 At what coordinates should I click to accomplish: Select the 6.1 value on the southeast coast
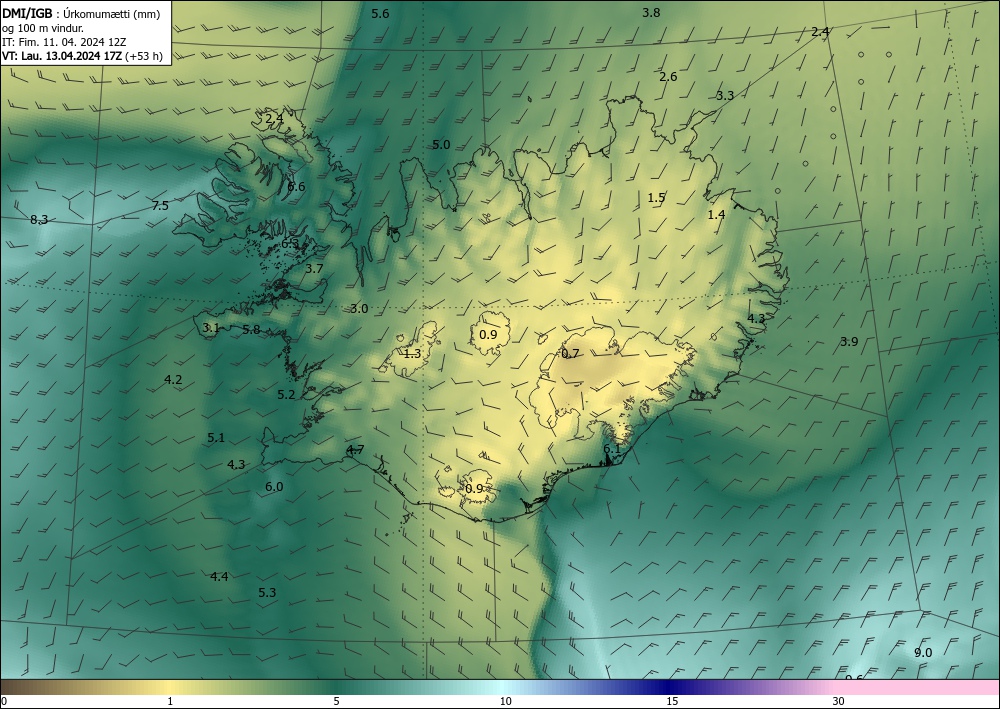point(612,449)
